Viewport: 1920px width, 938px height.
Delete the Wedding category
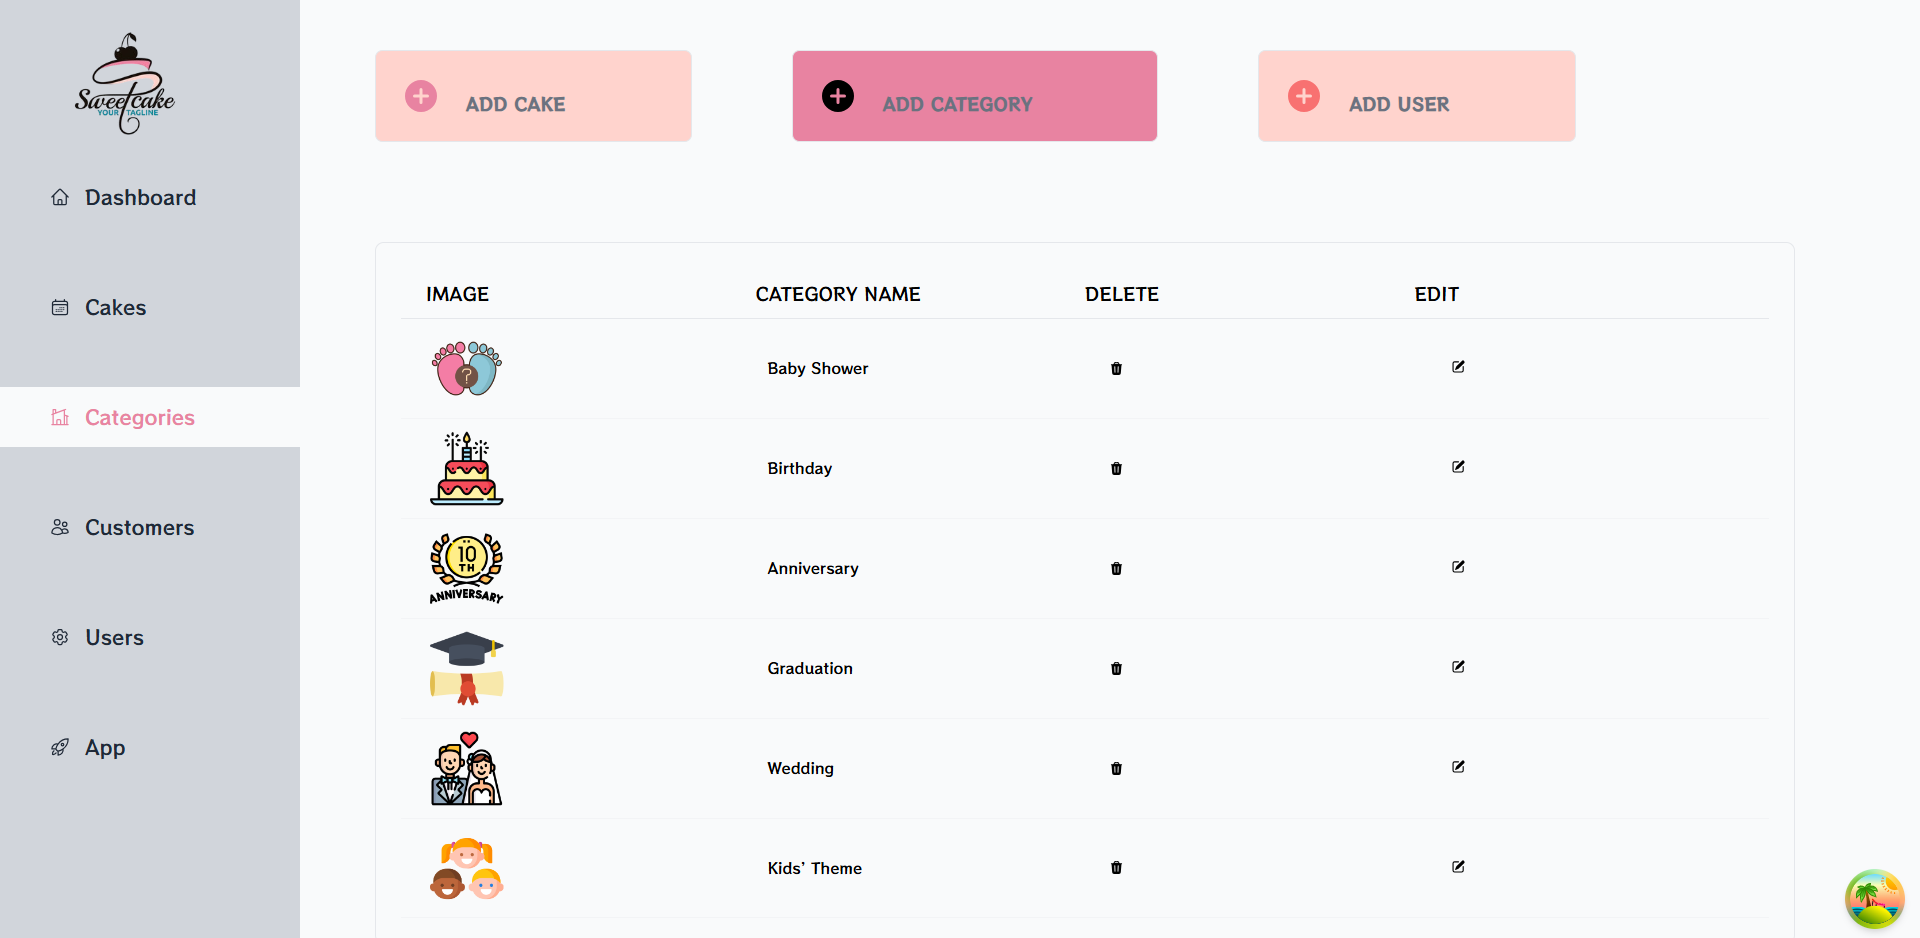[x=1116, y=768]
